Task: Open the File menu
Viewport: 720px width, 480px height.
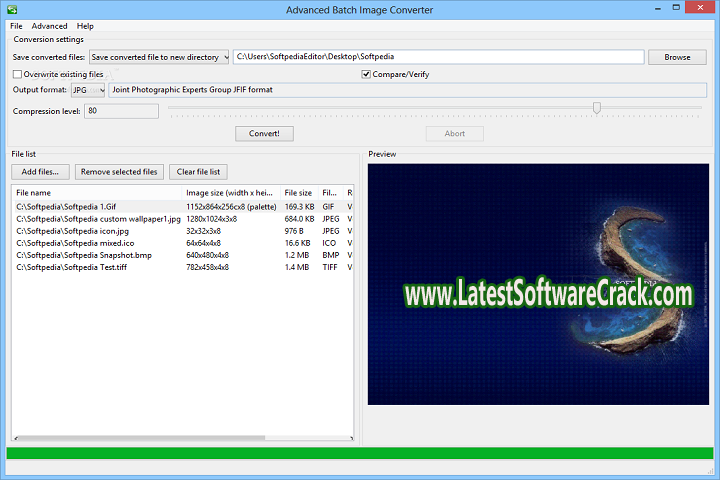Action: [x=16, y=26]
